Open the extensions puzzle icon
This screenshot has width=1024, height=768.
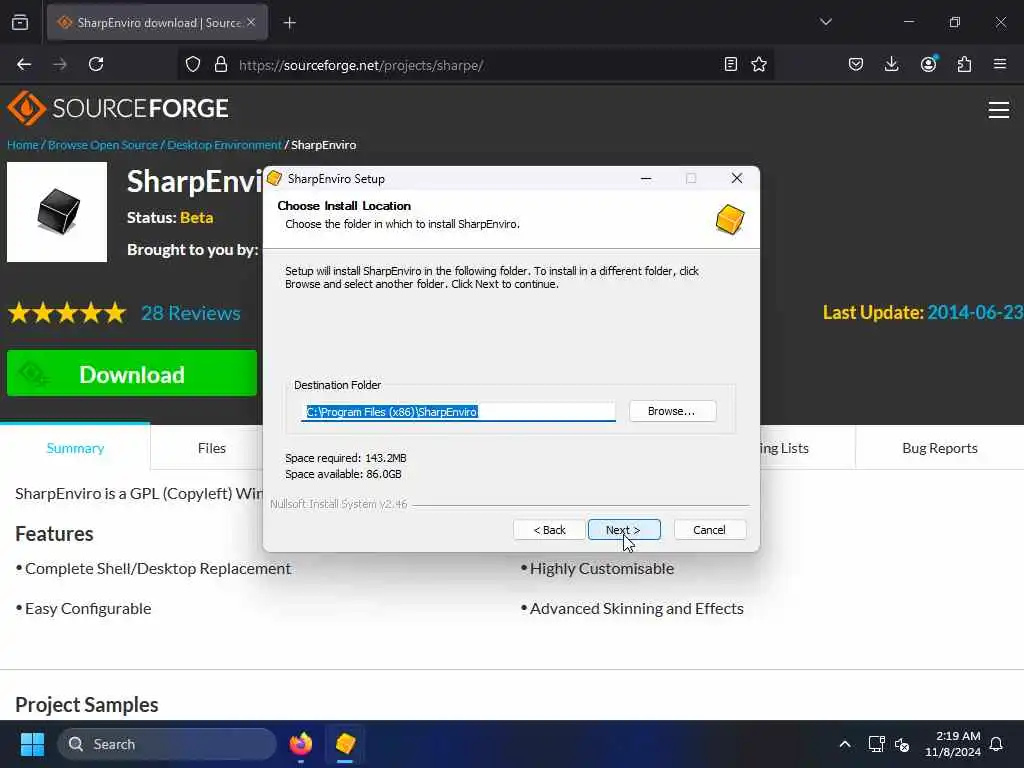[964, 64]
